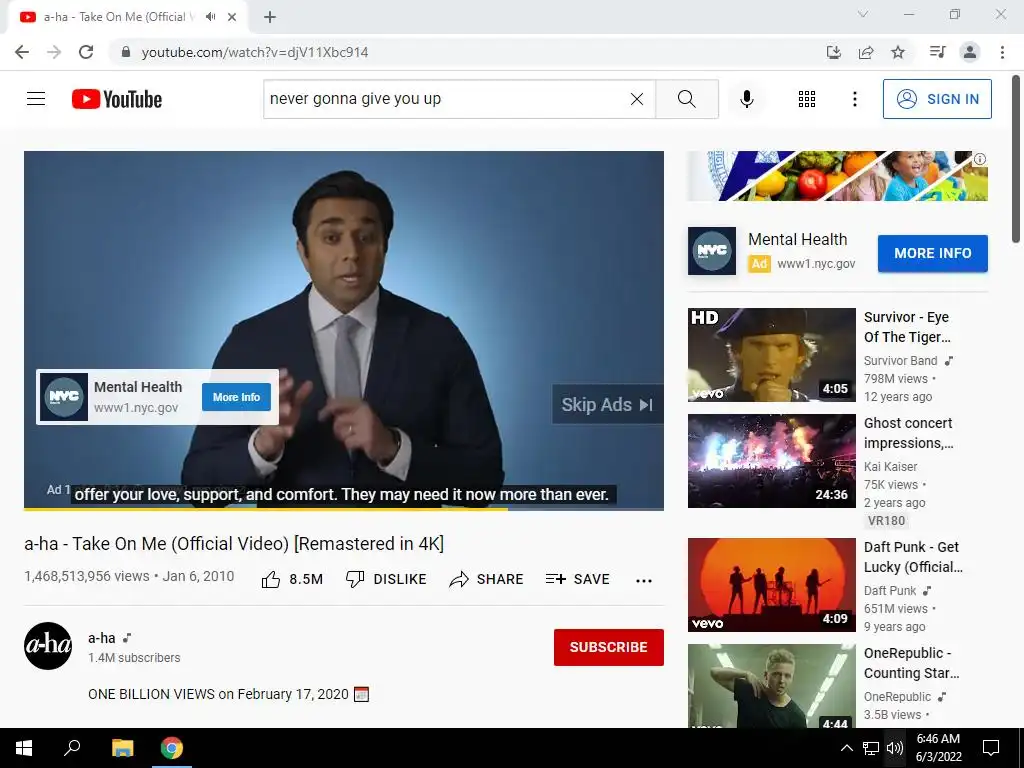Open the YouTube apps grid
This screenshot has height=768, width=1024.
pos(807,99)
